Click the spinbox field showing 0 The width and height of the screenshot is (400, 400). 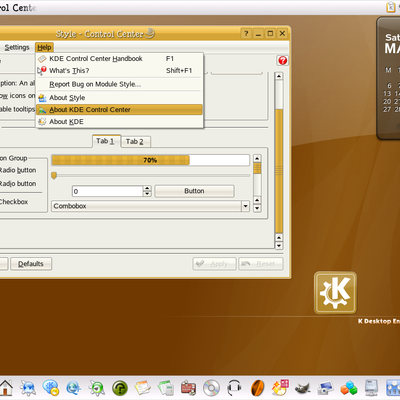[x=108, y=191]
